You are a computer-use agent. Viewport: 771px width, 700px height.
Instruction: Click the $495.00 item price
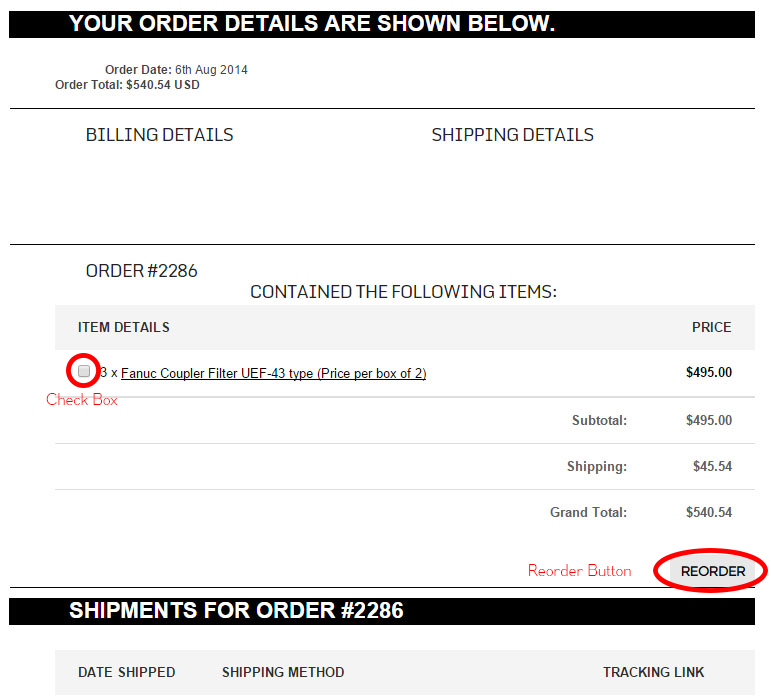(708, 373)
